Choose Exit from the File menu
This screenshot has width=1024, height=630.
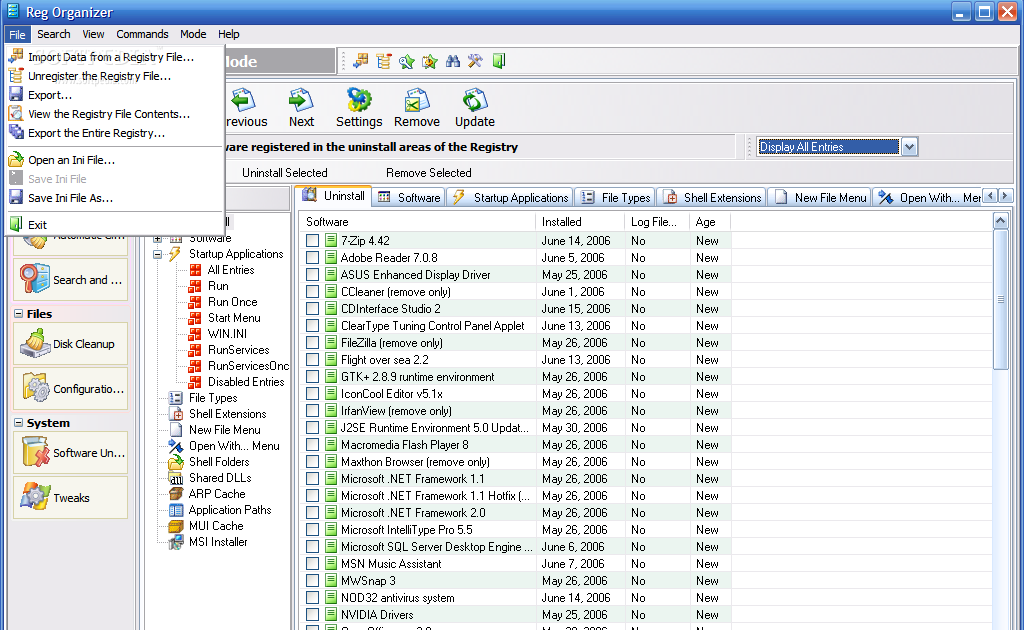click(115, 225)
